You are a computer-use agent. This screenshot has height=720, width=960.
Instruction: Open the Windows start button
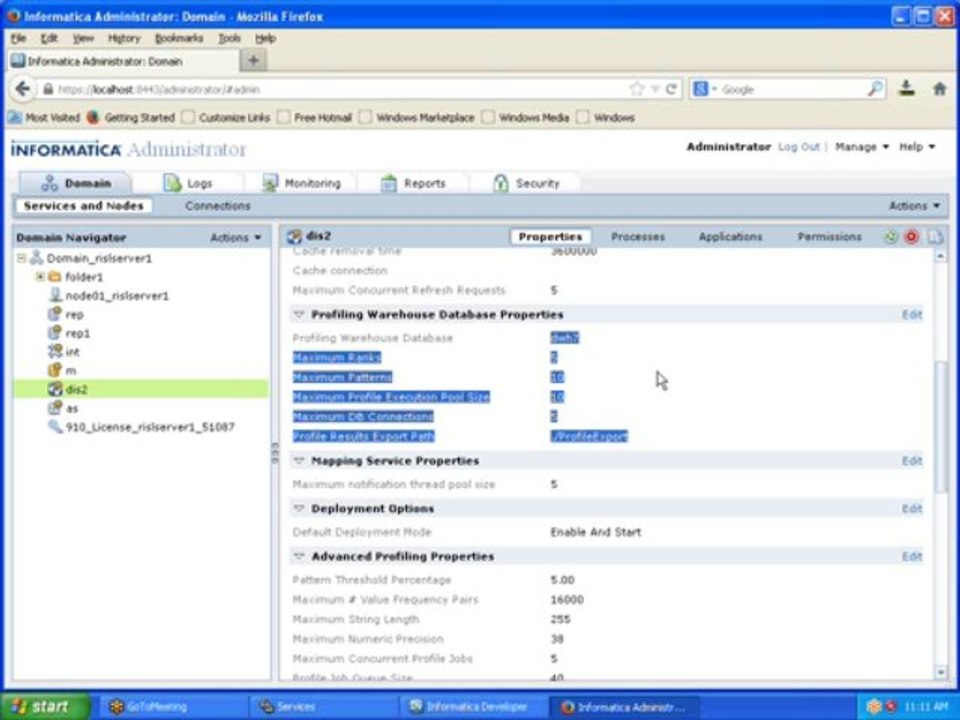43,707
